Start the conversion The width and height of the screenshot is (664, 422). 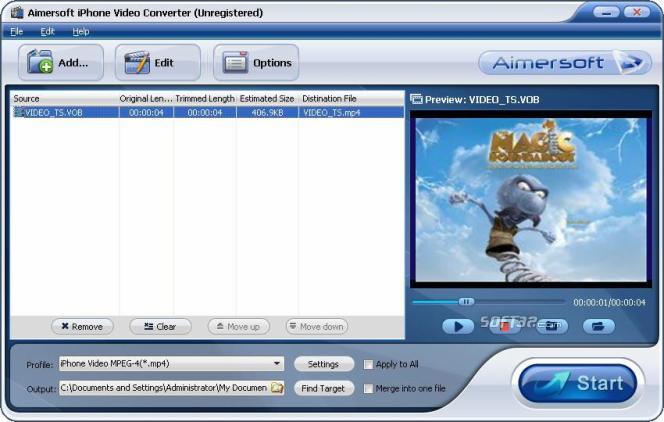(578, 383)
